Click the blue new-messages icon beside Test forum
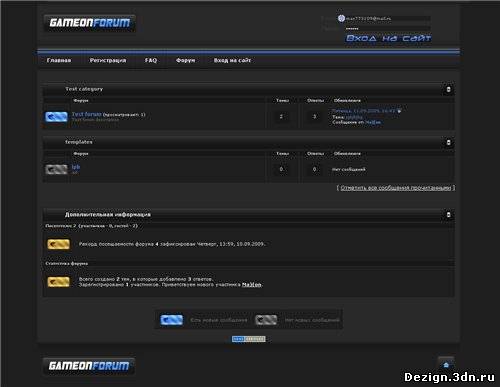Viewport: 500px width, 387px height. 56,116
